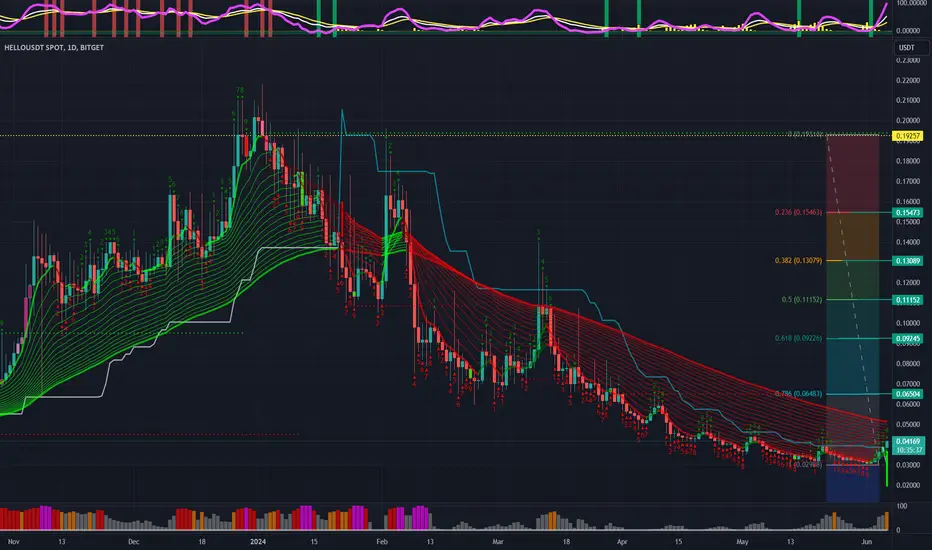
Task: Click the Feb label on the time axis
Action: pyautogui.click(x=382, y=542)
